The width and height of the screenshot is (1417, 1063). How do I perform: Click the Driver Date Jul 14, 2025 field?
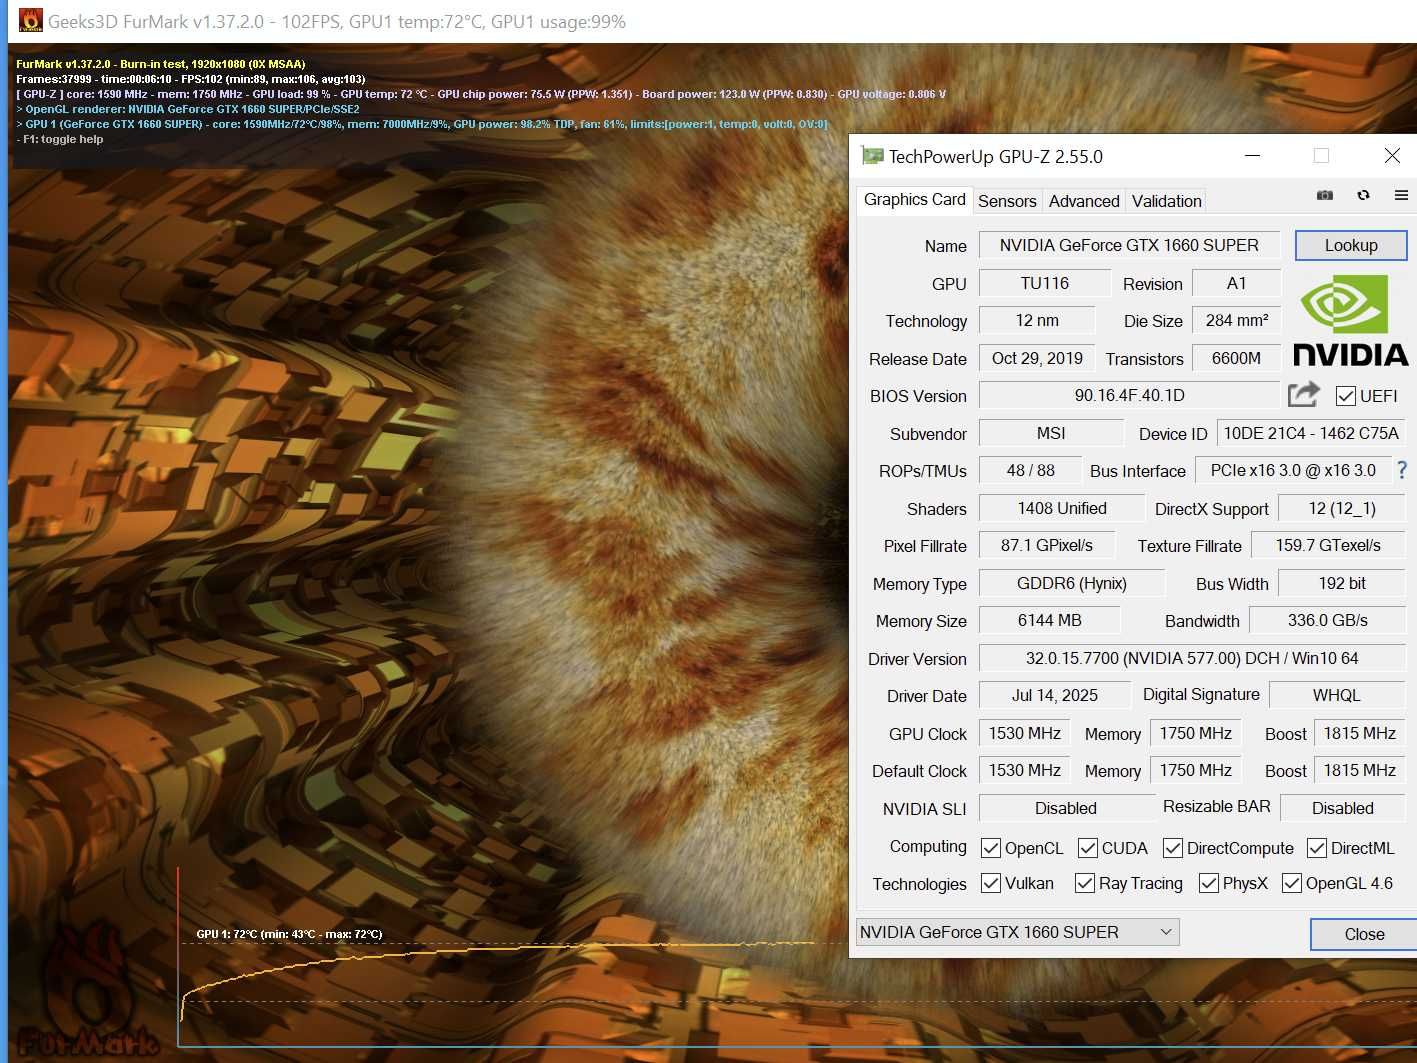(1054, 695)
